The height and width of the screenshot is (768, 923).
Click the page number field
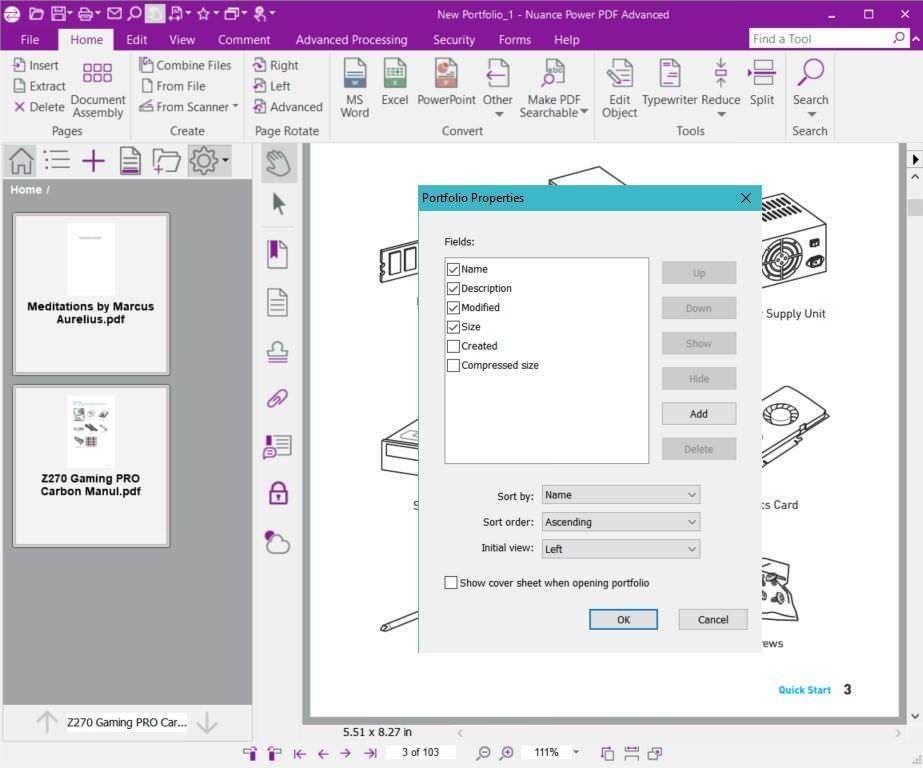(420, 752)
